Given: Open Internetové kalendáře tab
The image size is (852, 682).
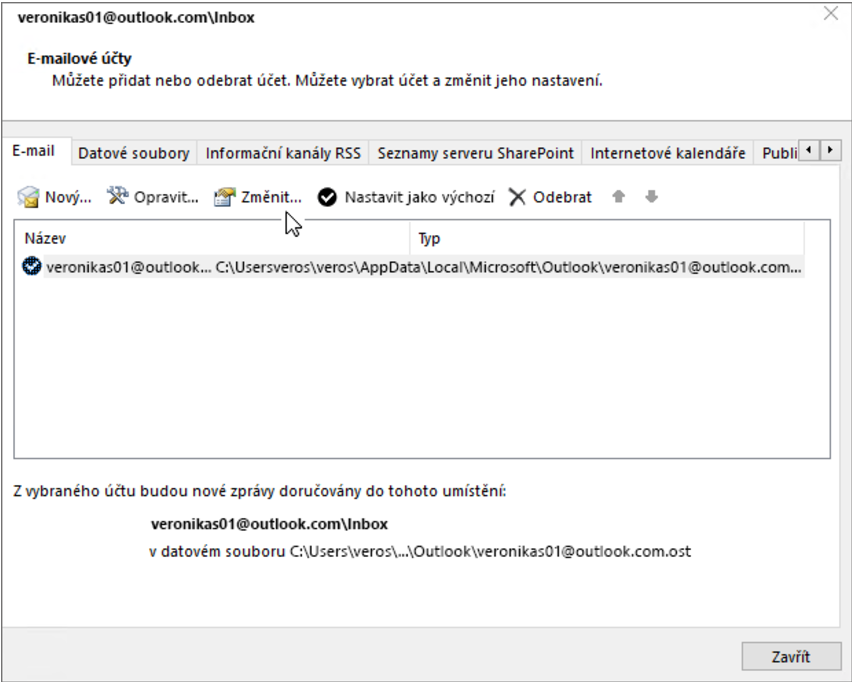Looking at the screenshot, I should (x=668, y=153).
